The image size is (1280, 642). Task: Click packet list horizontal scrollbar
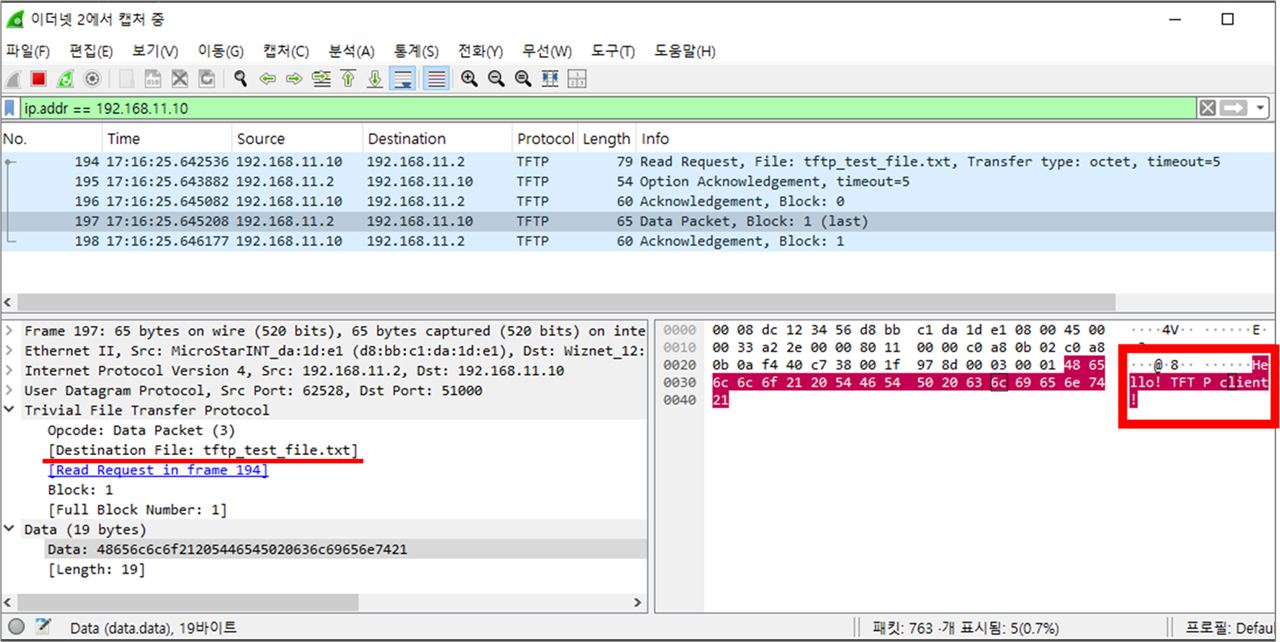point(566,301)
